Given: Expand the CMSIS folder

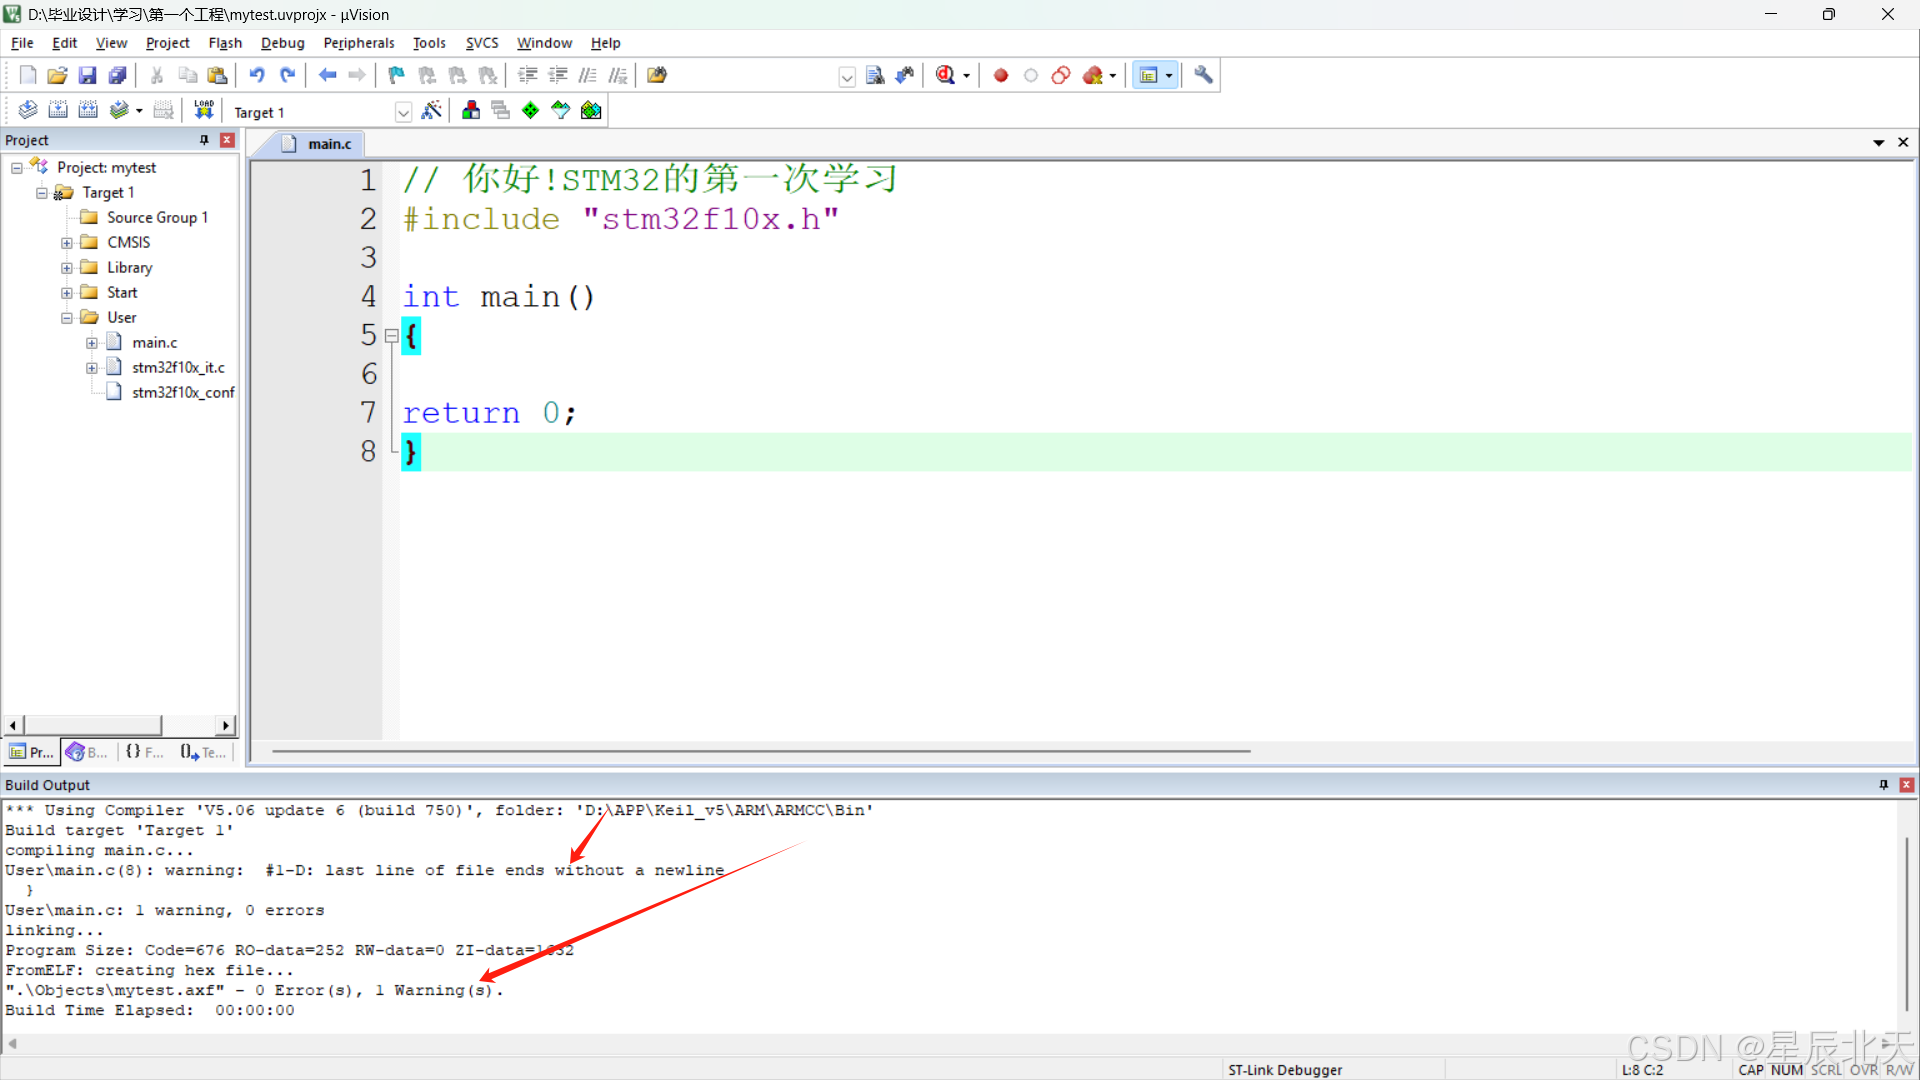Looking at the screenshot, I should pyautogui.click(x=67, y=243).
